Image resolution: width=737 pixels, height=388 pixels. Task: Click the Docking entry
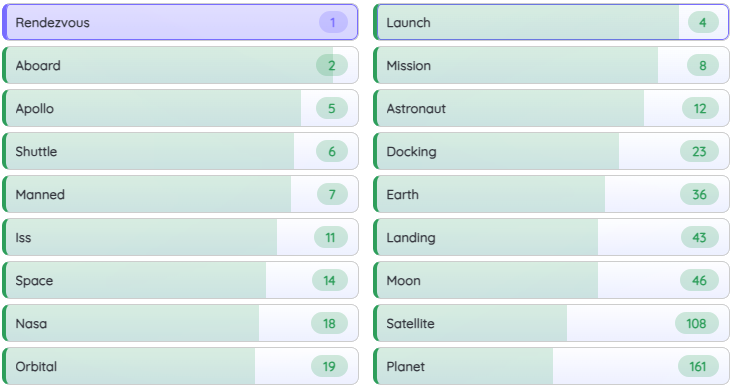(x=551, y=151)
